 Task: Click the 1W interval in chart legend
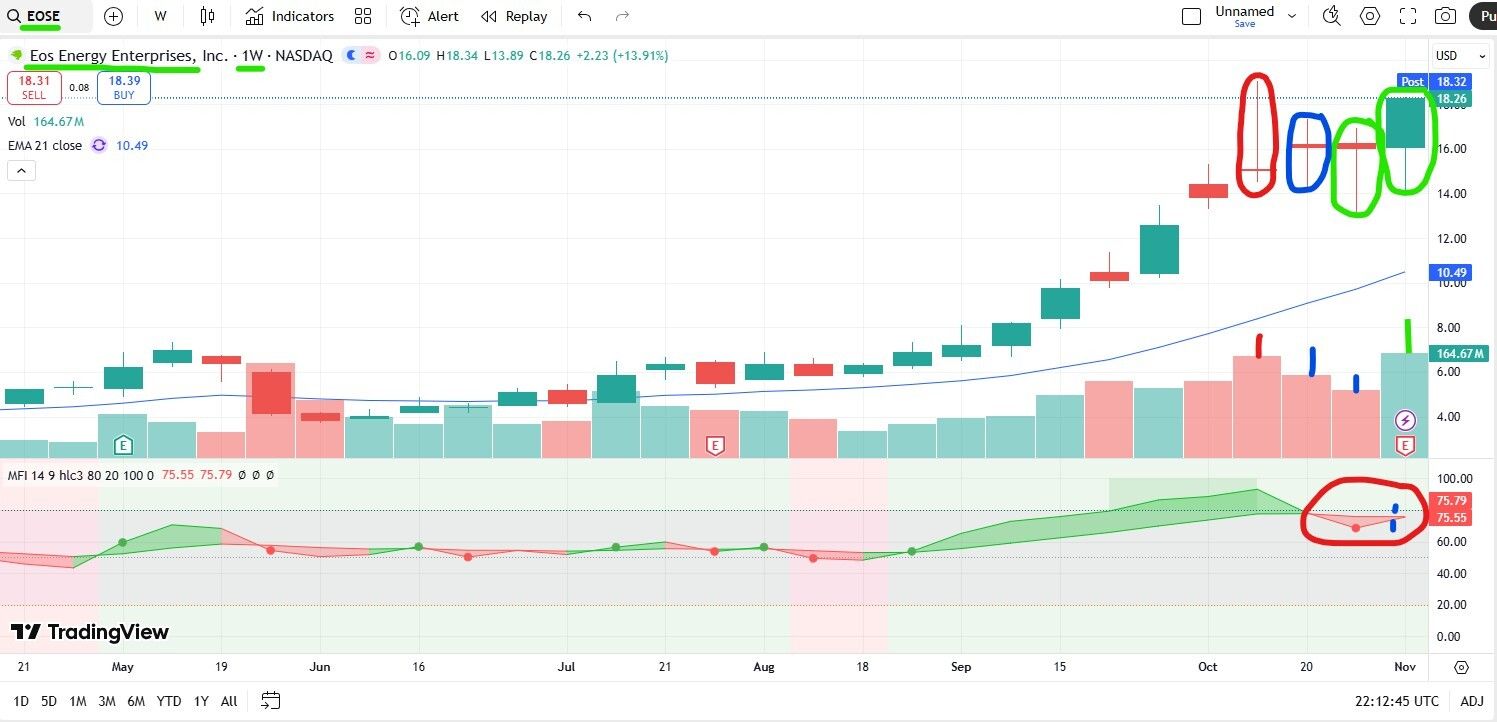pos(252,56)
